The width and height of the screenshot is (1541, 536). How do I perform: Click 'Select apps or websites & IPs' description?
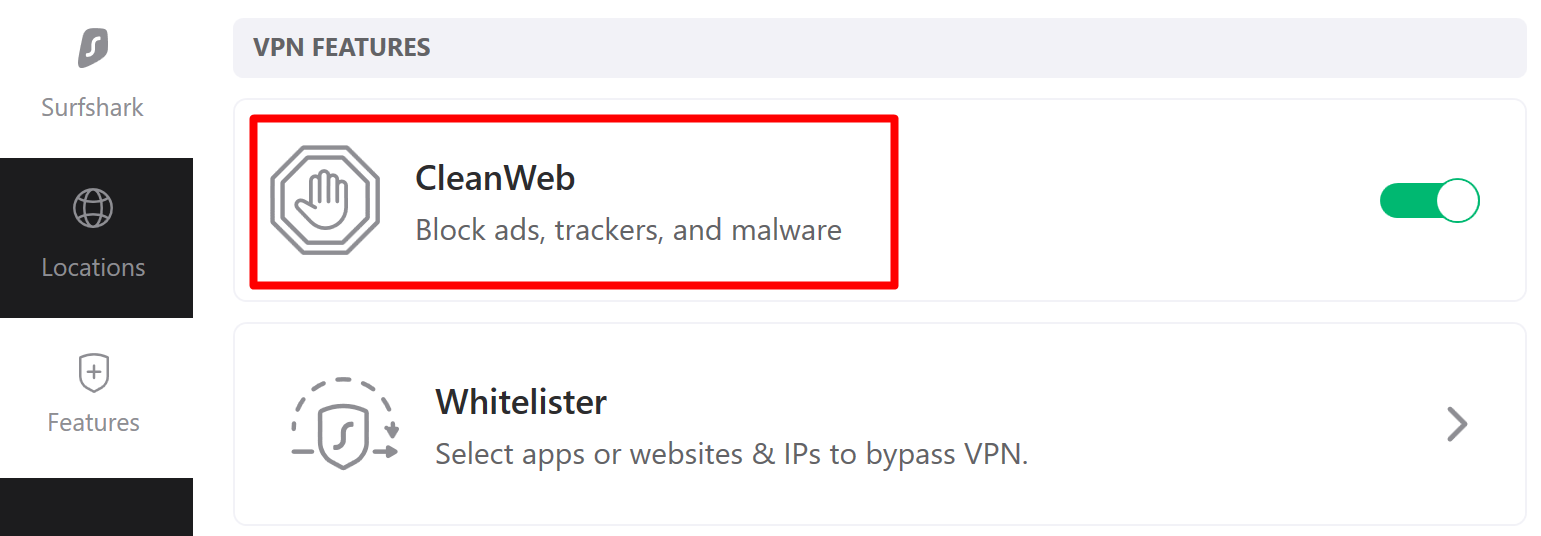pyautogui.click(x=731, y=455)
